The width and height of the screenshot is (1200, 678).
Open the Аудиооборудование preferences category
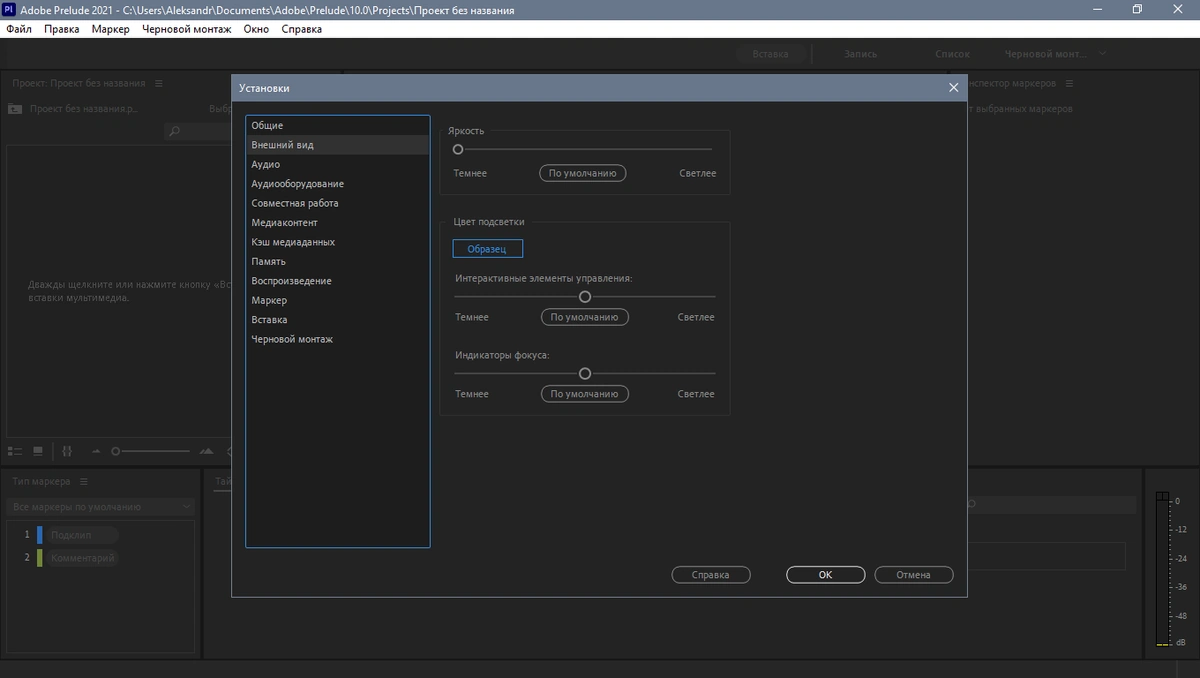(x=338, y=184)
